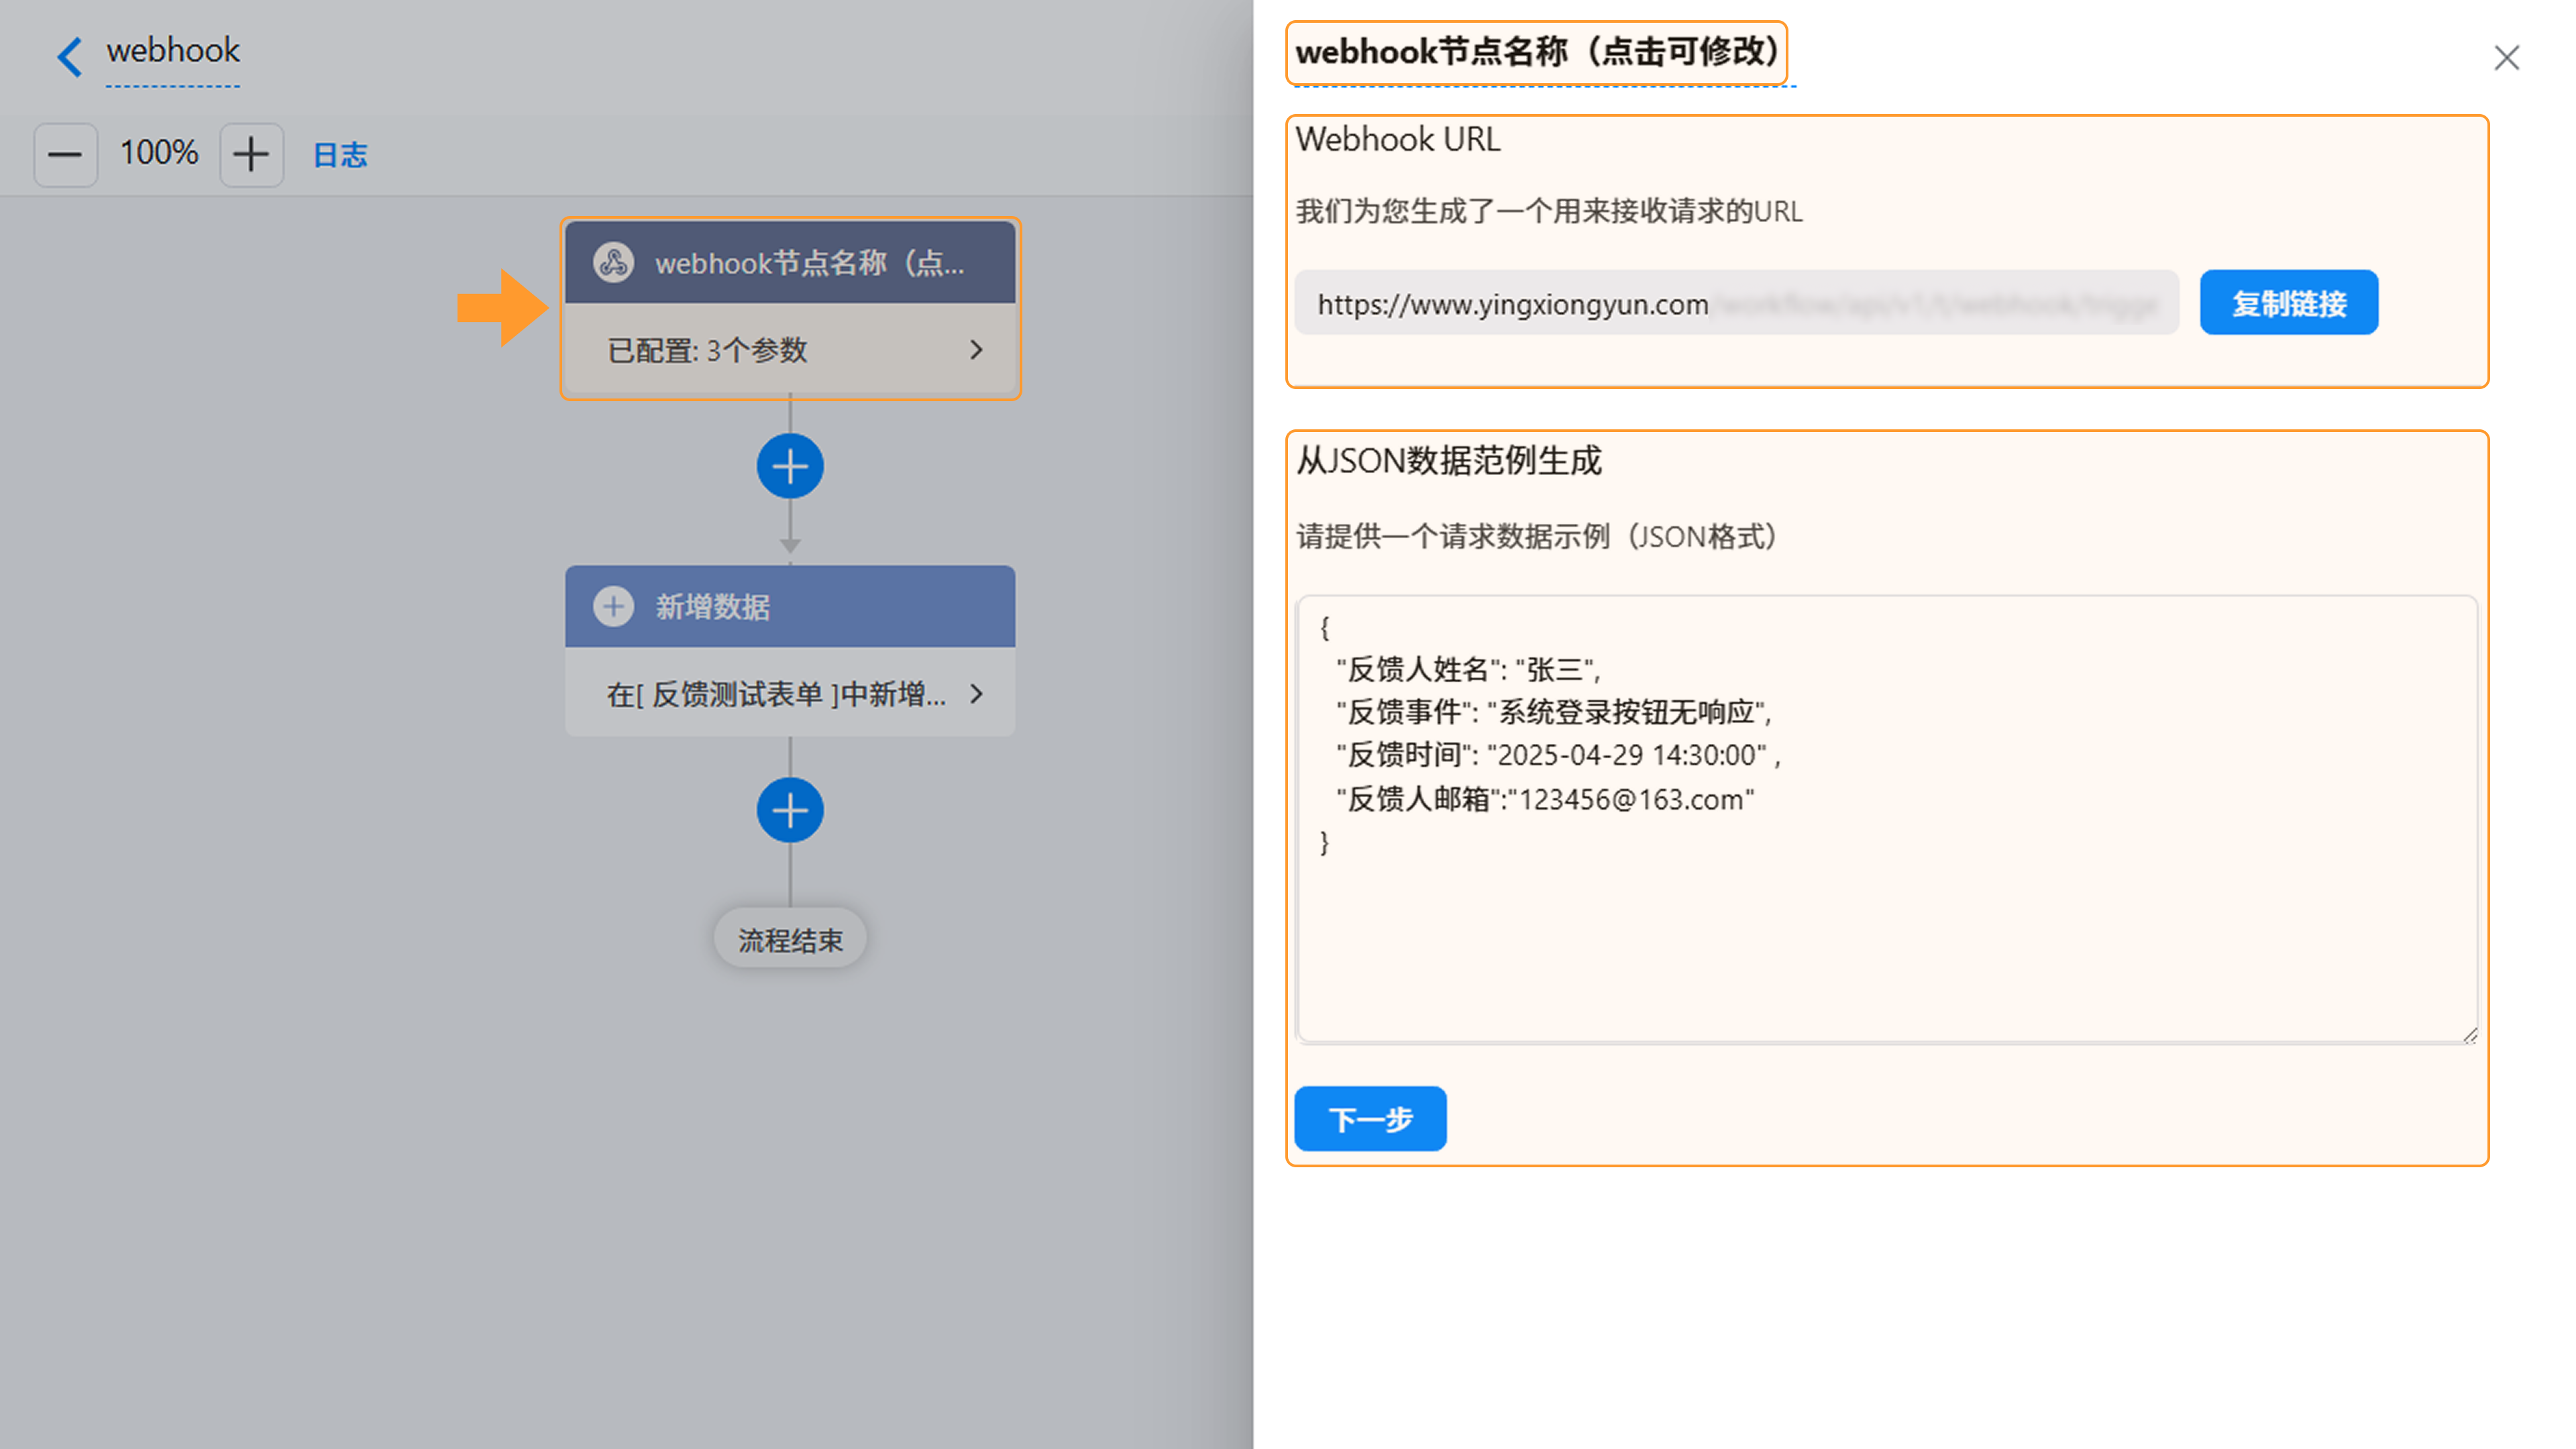Click the 复制链接 copy link button

pos(2289,303)
